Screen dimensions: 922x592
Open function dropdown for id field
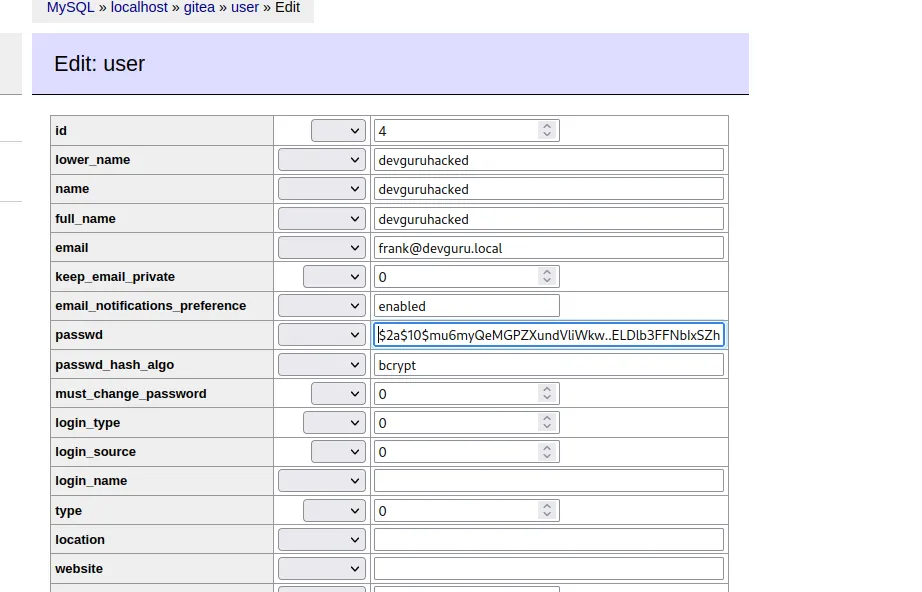[338, 131]
